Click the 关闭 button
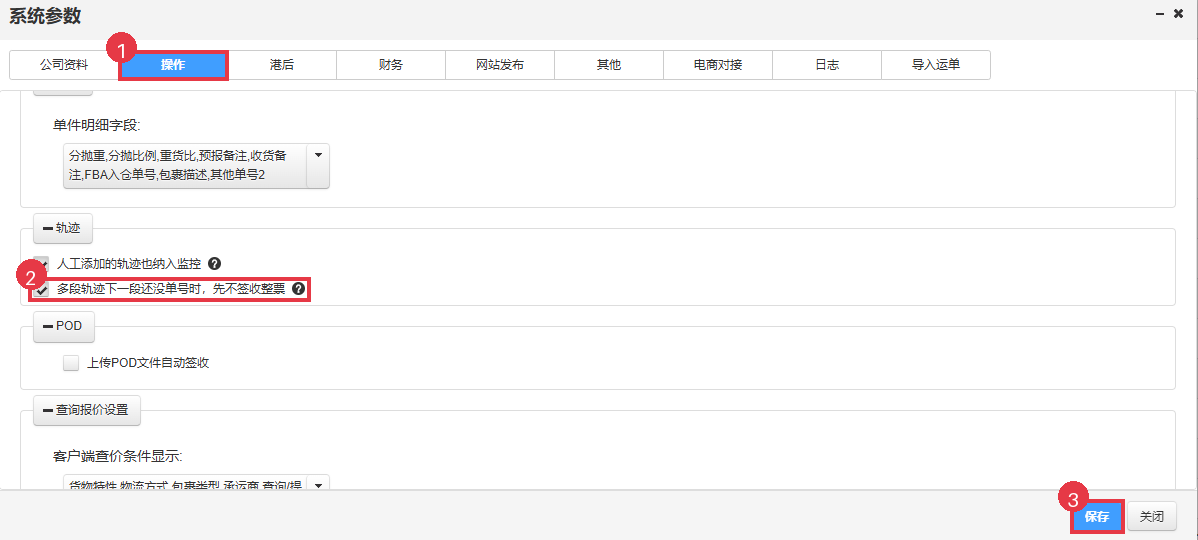This screenshot has width=1198, height=540. click(1153, 516)
